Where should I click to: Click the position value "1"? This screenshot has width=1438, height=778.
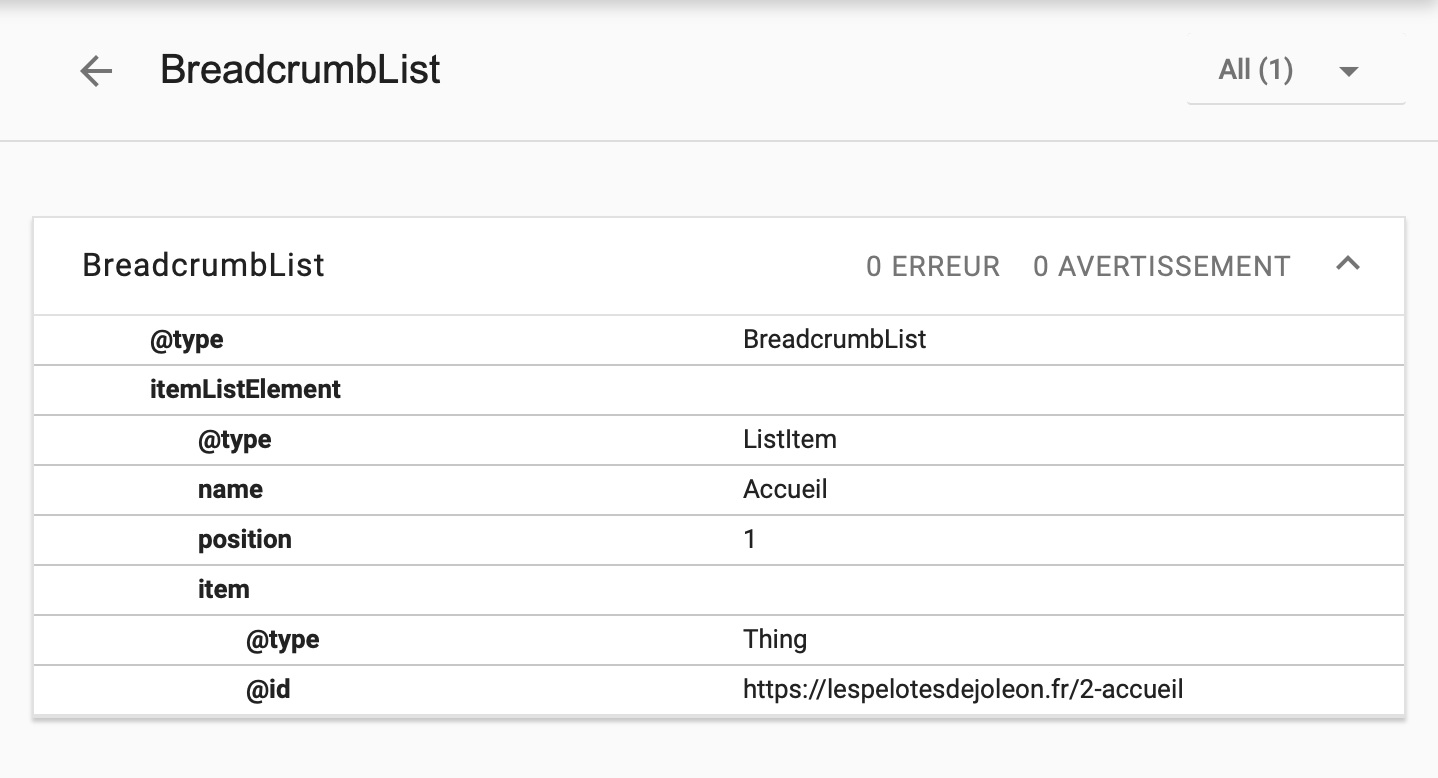coord(750,539)
